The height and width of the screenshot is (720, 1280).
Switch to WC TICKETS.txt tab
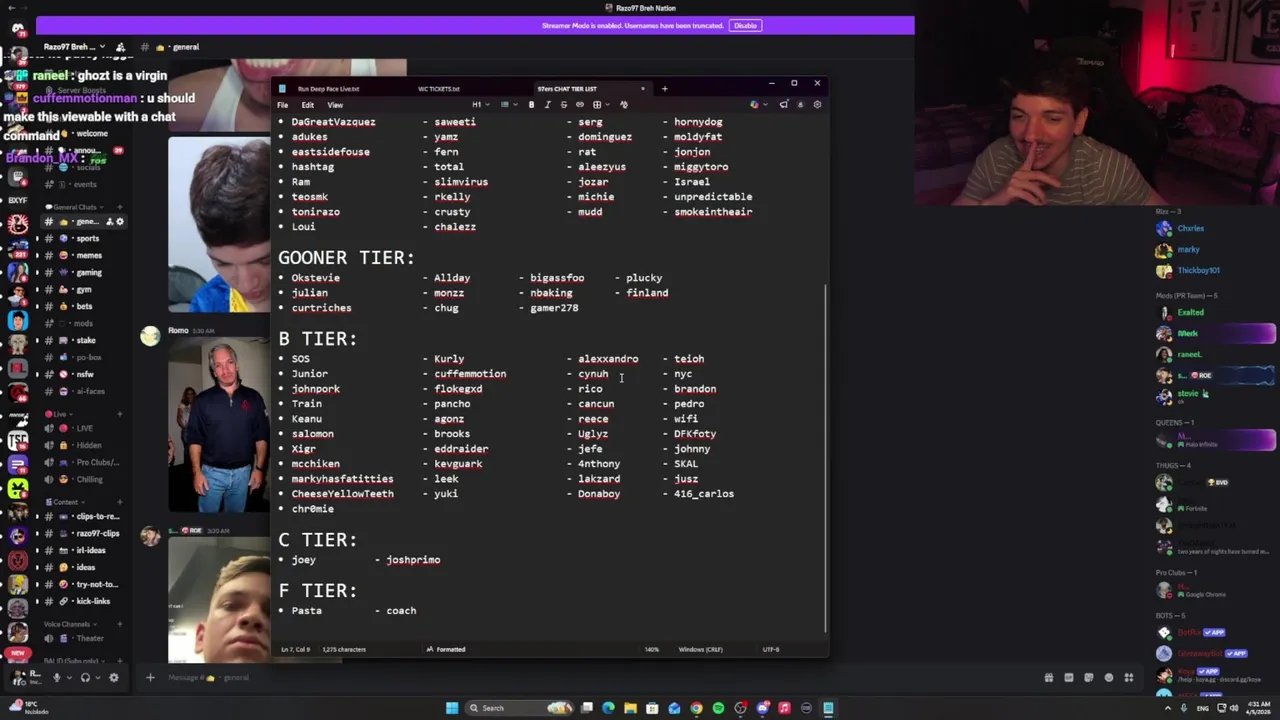pos(438,89)
